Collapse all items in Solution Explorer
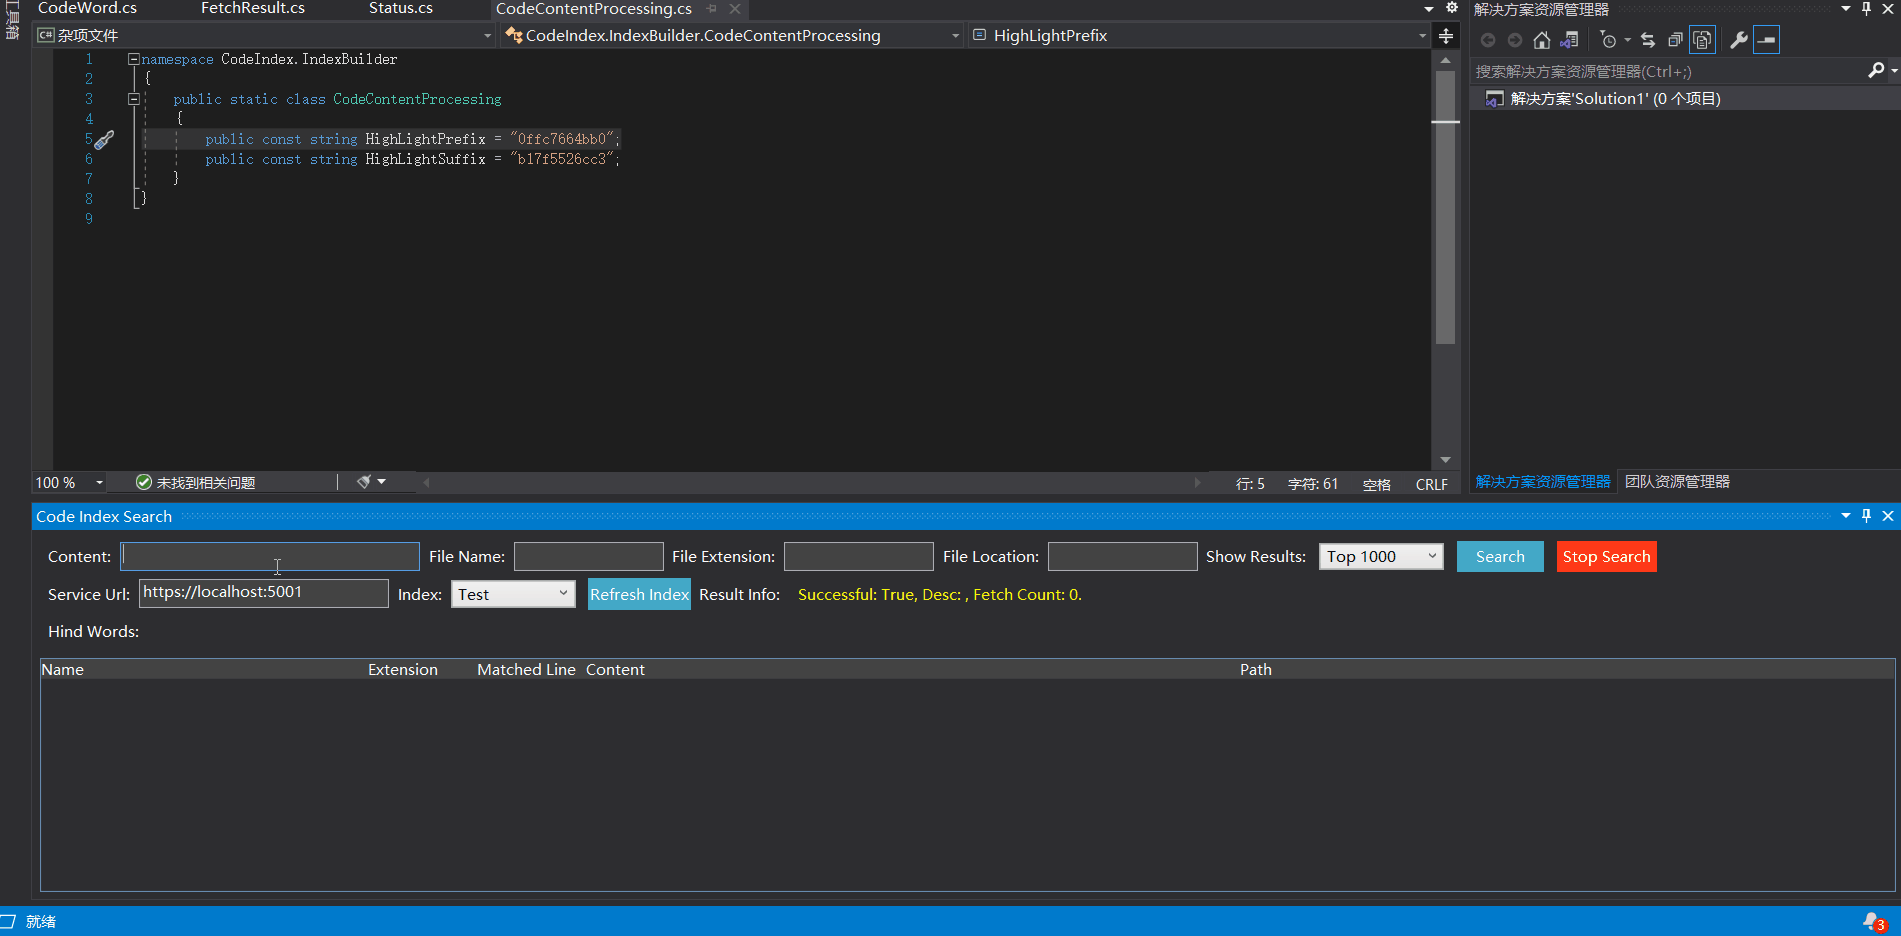 pyautogui.click(x=1676, y=40)
